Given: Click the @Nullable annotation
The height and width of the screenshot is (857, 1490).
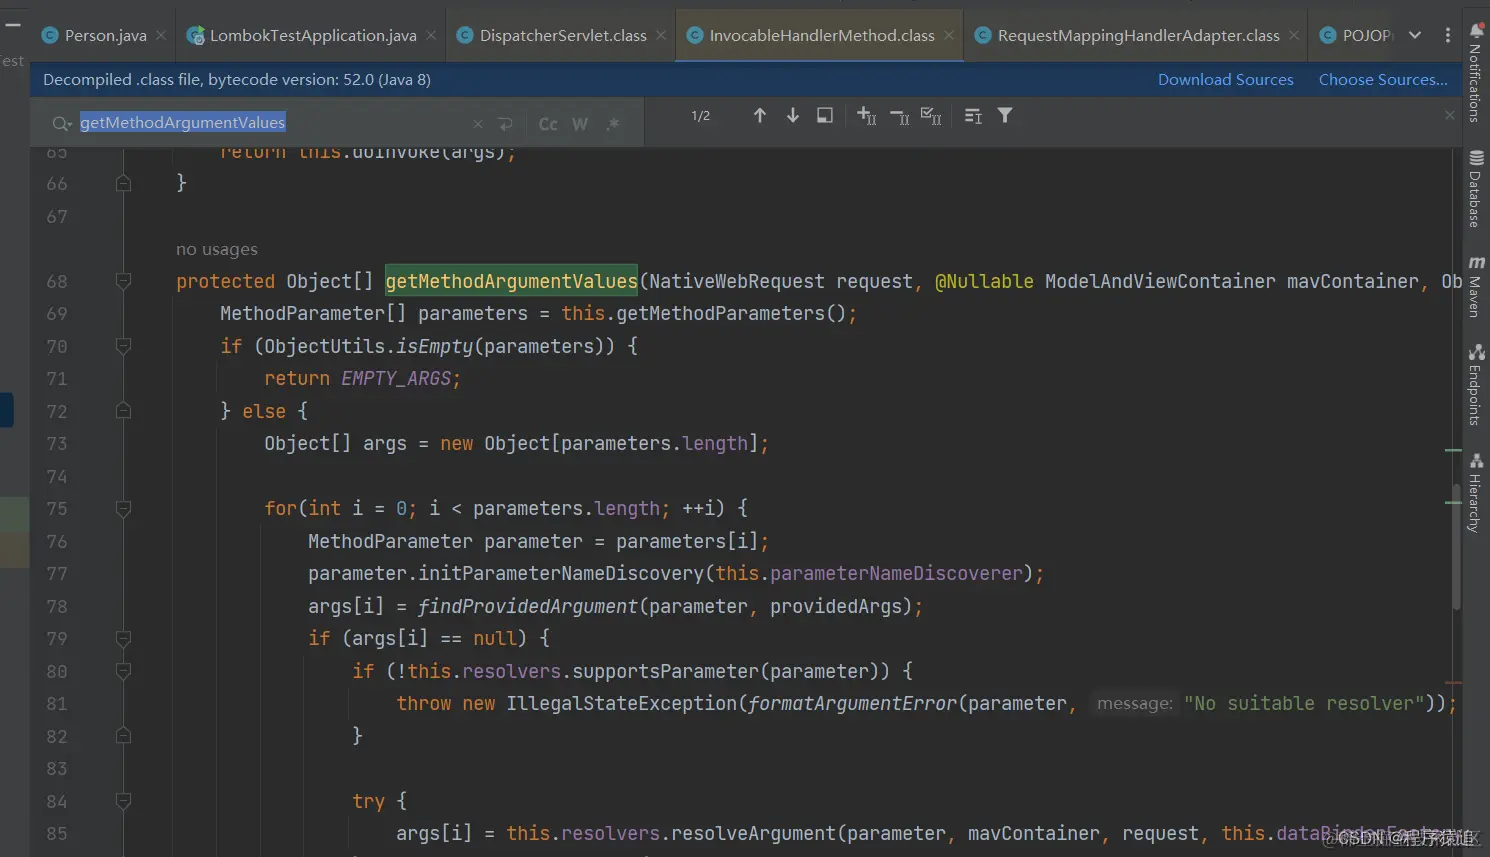Looking at the screenshot, I should pyautogui.click(x=984, y=281).
